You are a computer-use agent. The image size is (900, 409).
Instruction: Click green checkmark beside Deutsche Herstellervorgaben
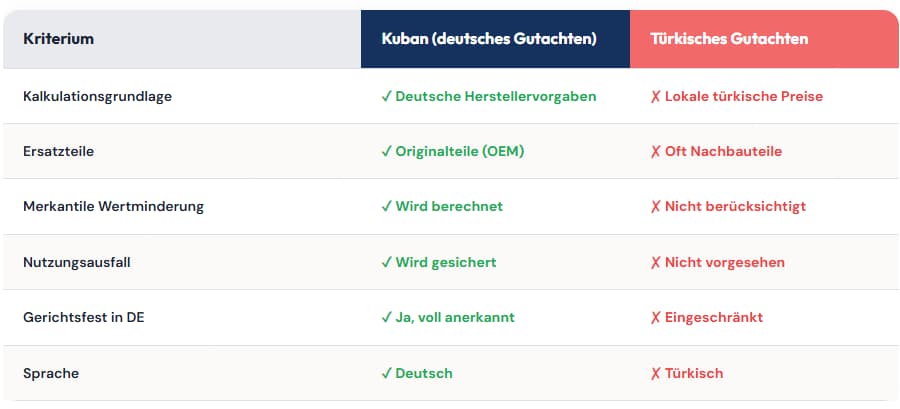386,96
